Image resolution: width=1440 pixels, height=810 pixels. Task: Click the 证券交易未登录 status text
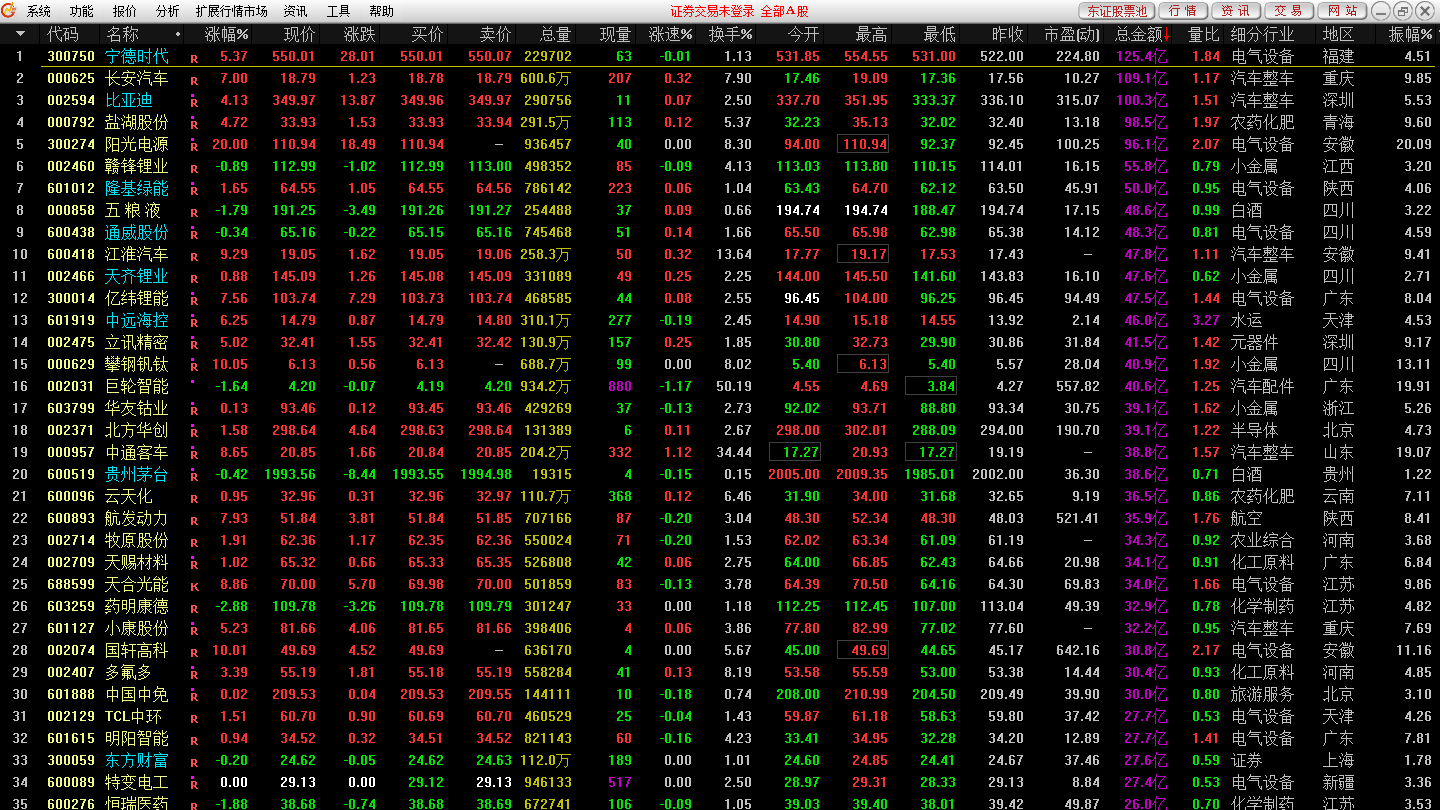tap(712, 11)
